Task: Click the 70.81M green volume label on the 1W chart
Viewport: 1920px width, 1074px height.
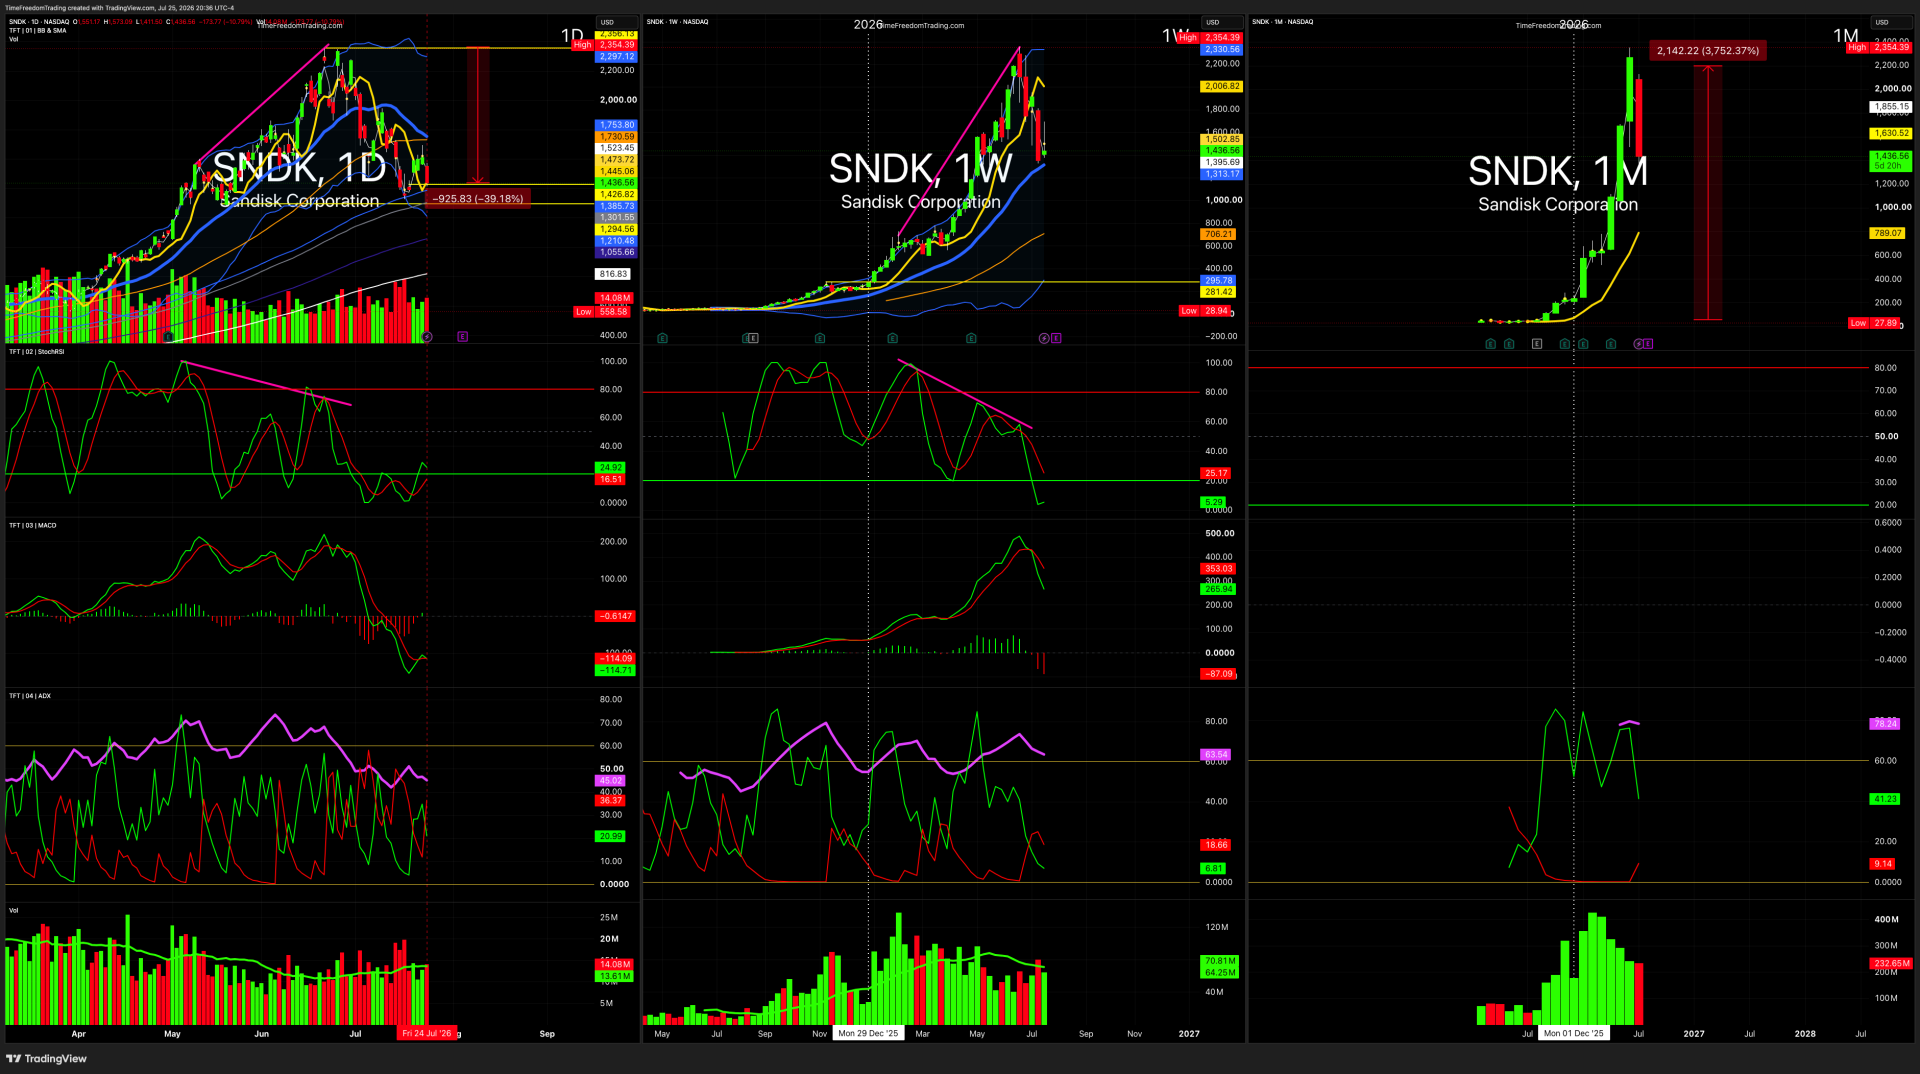Action: pyautogui.click(x=1220, y=961)
